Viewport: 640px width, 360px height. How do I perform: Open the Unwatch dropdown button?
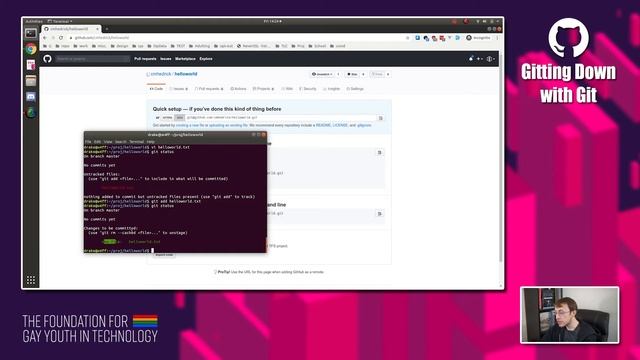point(322,74)
